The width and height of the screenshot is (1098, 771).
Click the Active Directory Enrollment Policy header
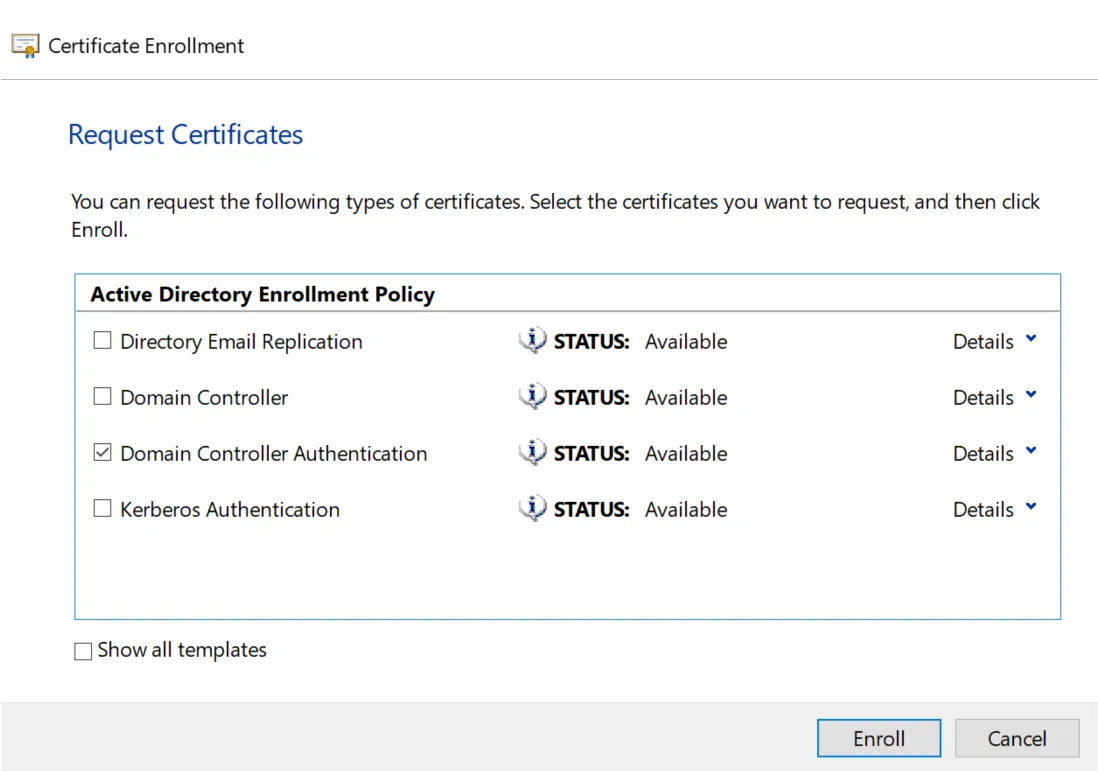tap(263, 294)
